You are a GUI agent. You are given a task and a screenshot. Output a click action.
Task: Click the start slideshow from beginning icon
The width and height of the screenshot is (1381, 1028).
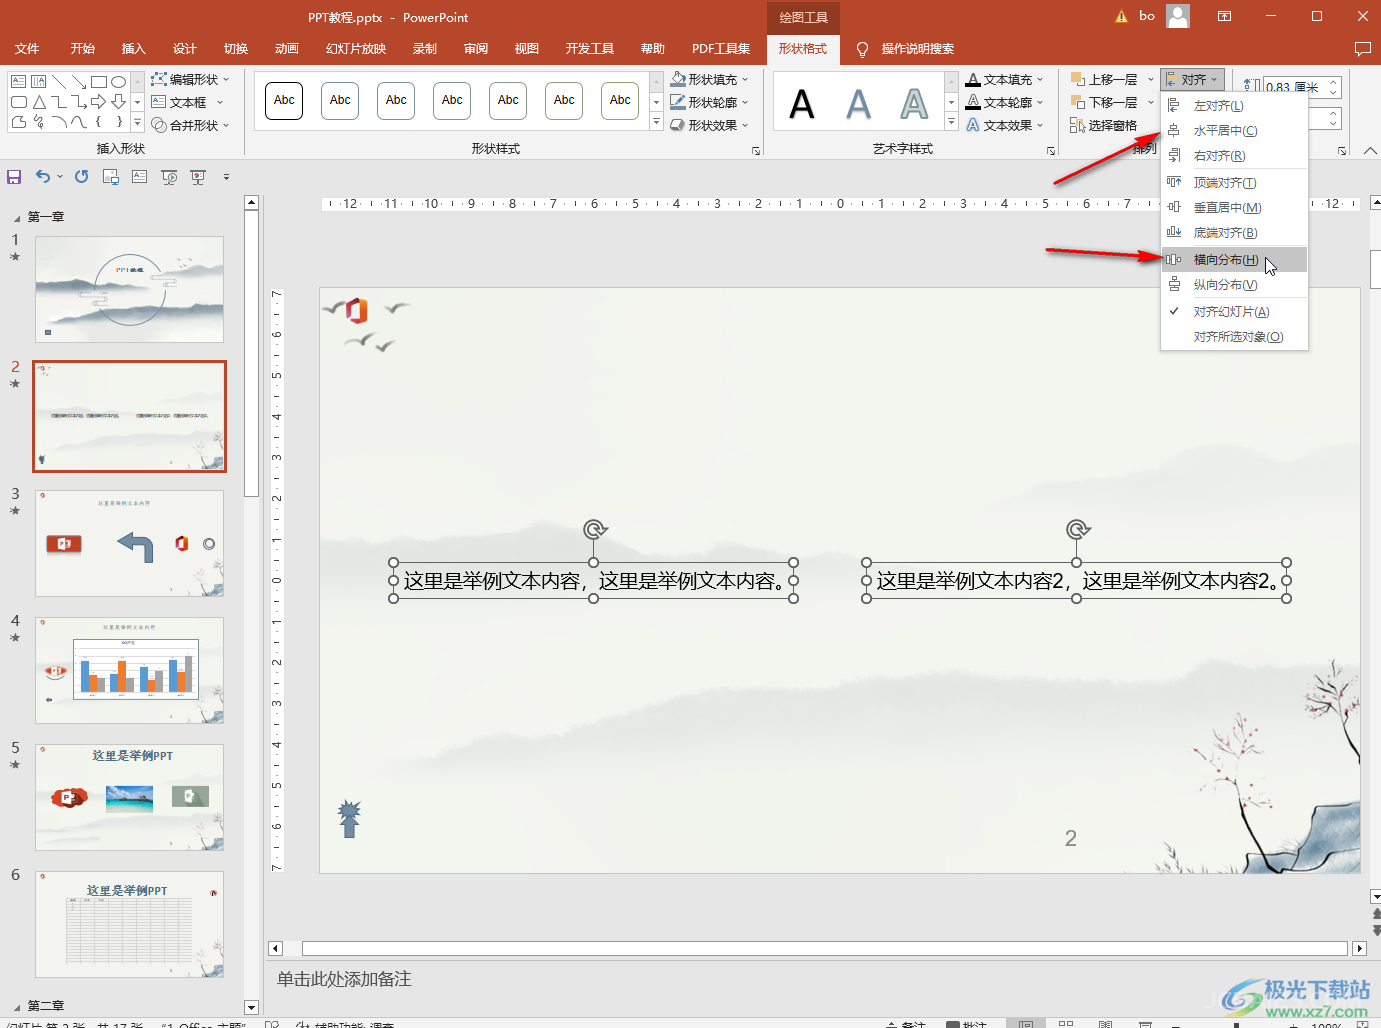point(169,177)
